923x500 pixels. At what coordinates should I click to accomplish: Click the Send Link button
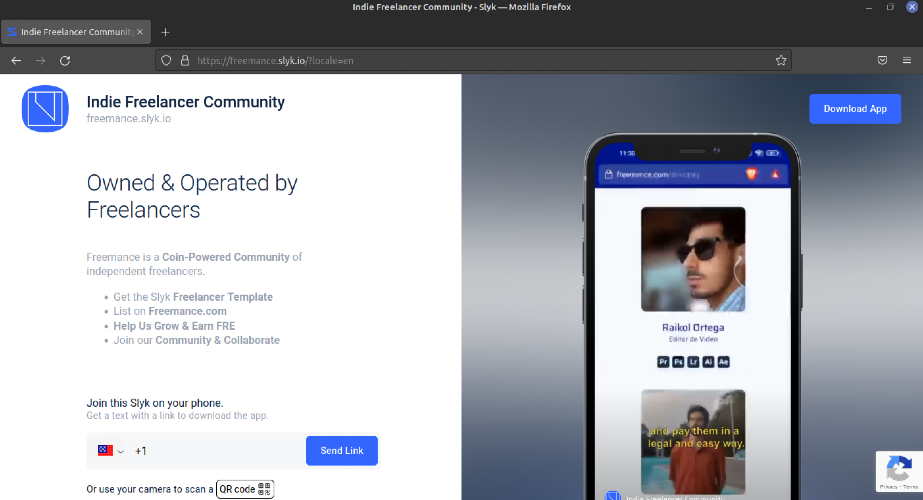[x=342, y=451]
